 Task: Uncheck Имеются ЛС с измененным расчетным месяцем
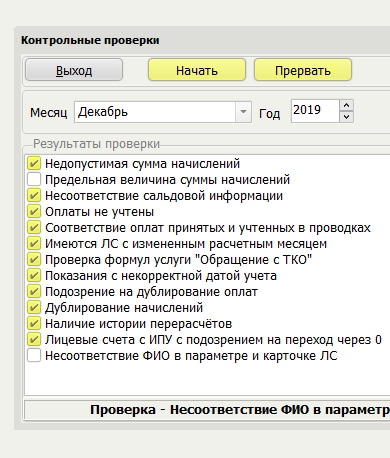(x=34, y=243)
